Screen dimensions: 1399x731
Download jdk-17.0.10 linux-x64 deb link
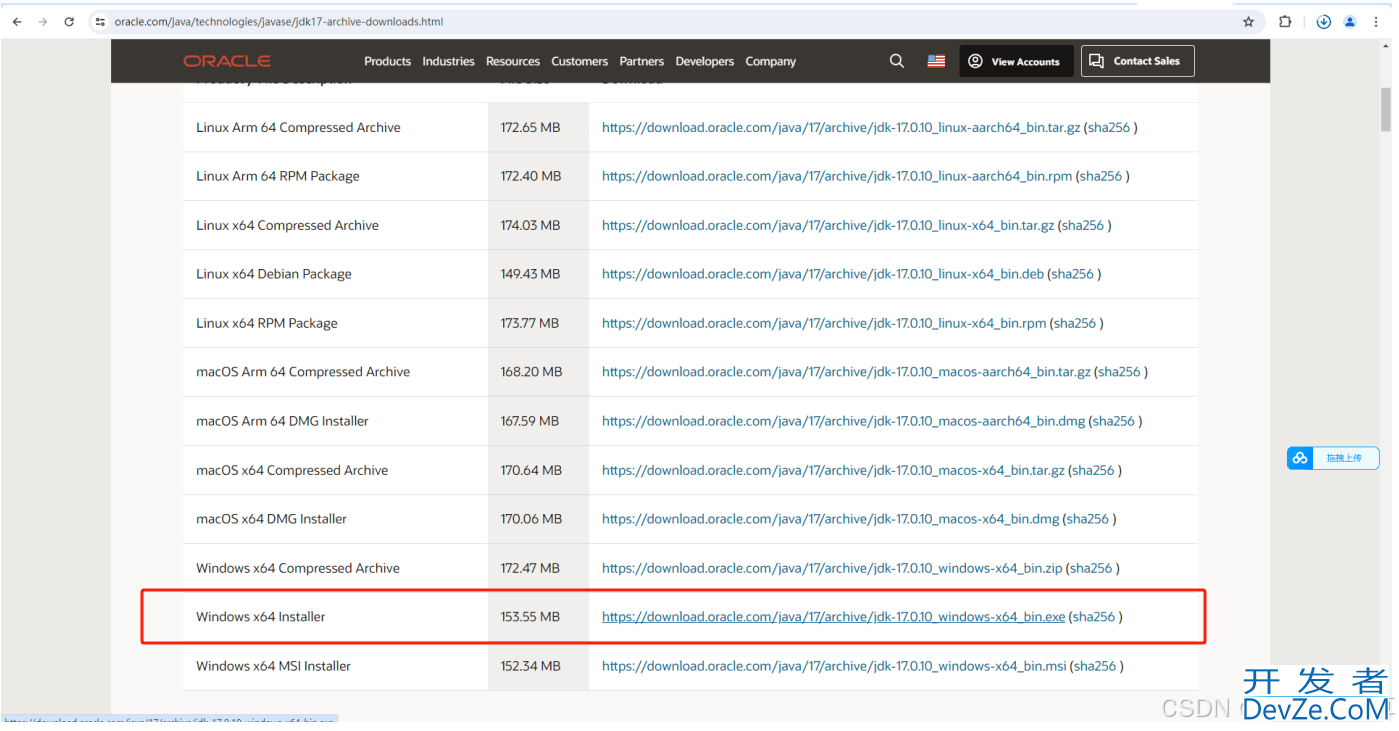(x=823, y=274)
